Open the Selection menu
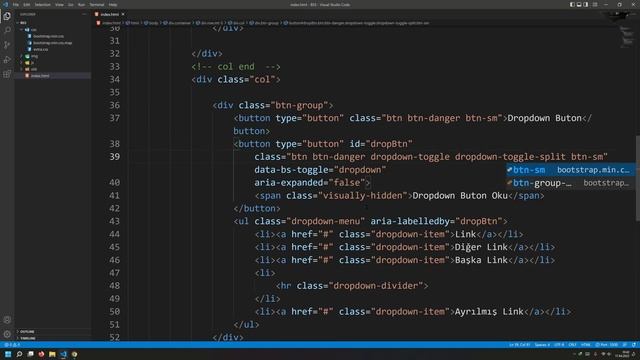 42,4
